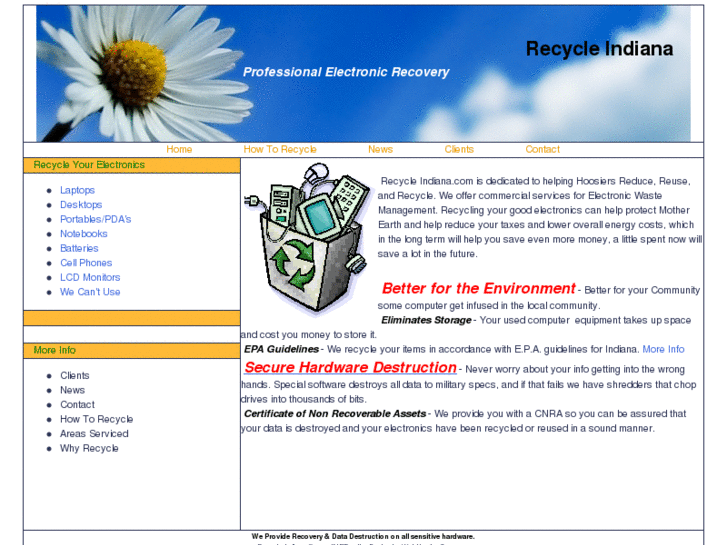Open How To Recycle in top navigation
727x545 pixels.
(x=280, y=149)
